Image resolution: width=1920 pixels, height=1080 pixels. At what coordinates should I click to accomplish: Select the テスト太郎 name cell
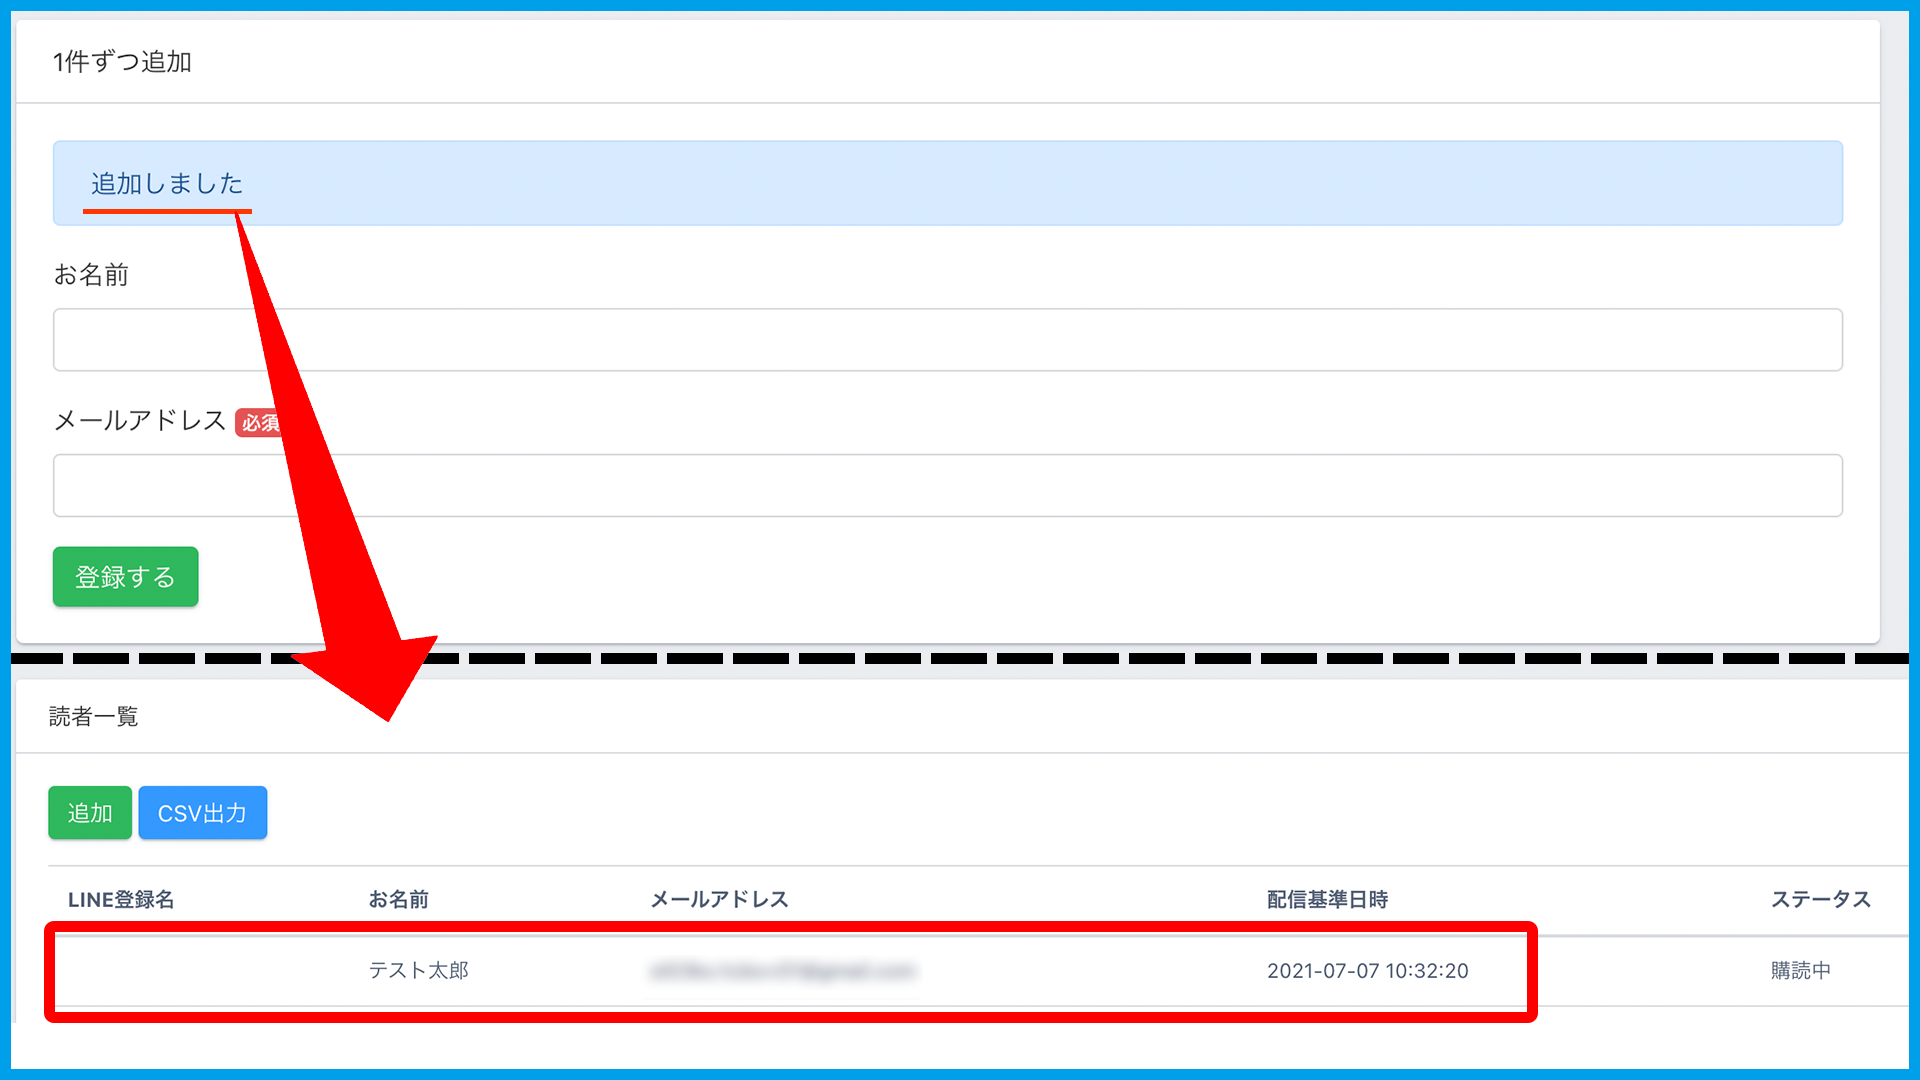418,971
